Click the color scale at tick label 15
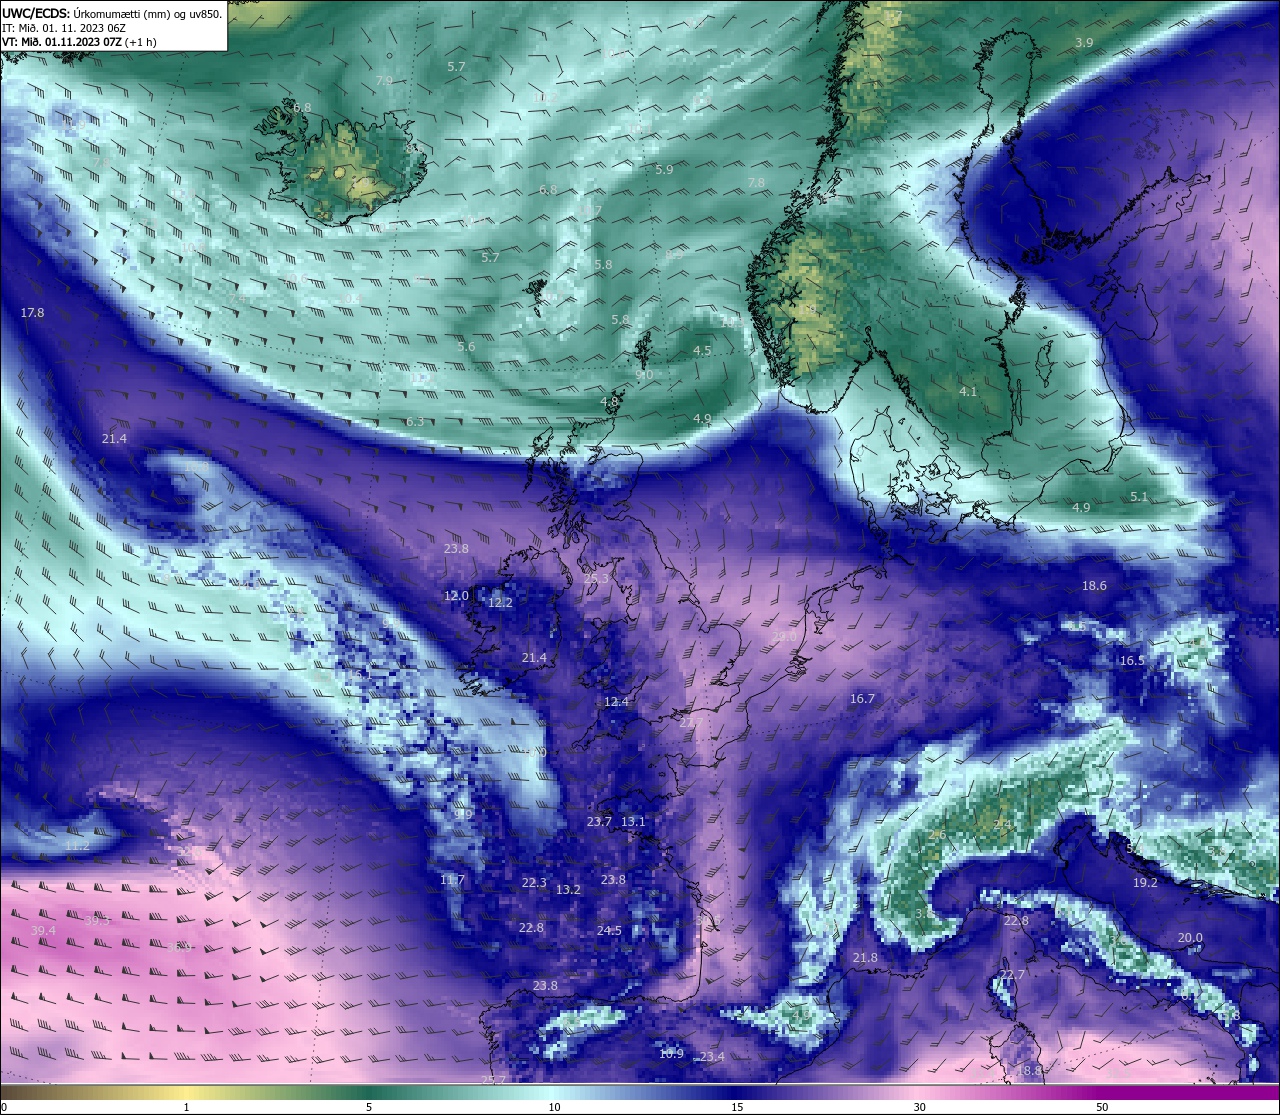This screenshot has height=1115, width=1280. point(737,1107)
